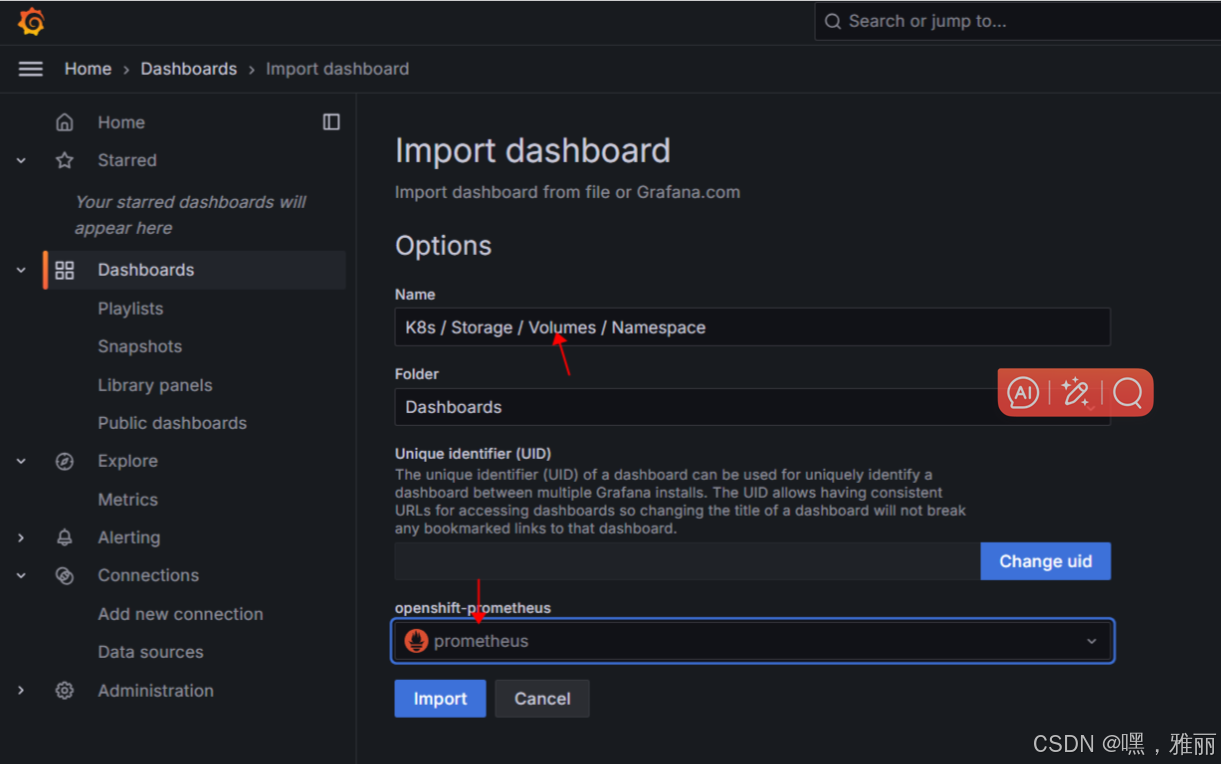Click the Starred star icon
1221x764 pixels.
tap(65, 160)
